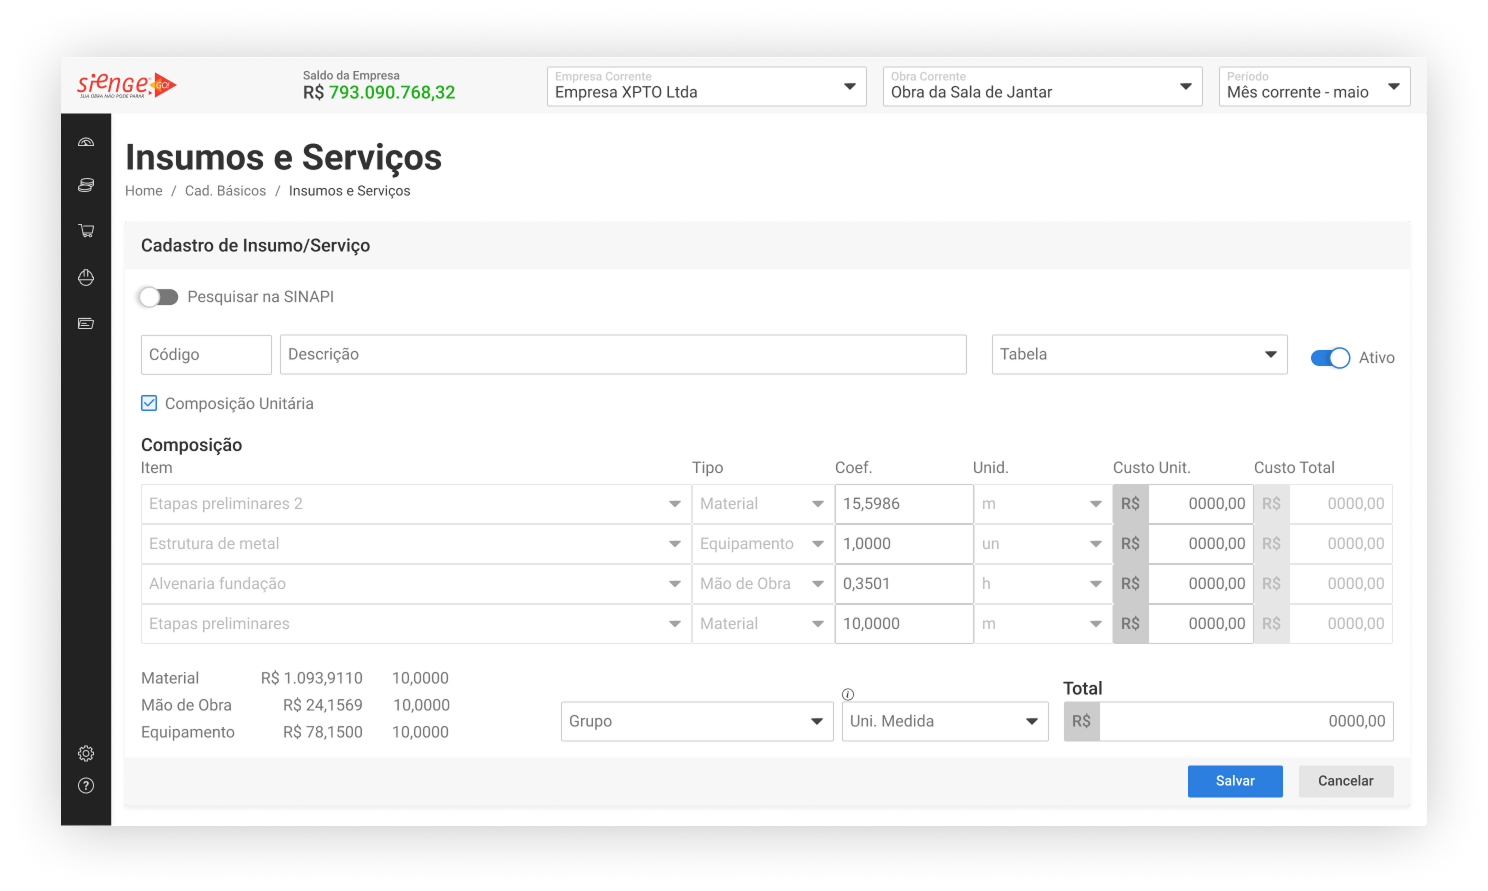
Task: Open the Grupo dropdown
Action: coord(696,721)
